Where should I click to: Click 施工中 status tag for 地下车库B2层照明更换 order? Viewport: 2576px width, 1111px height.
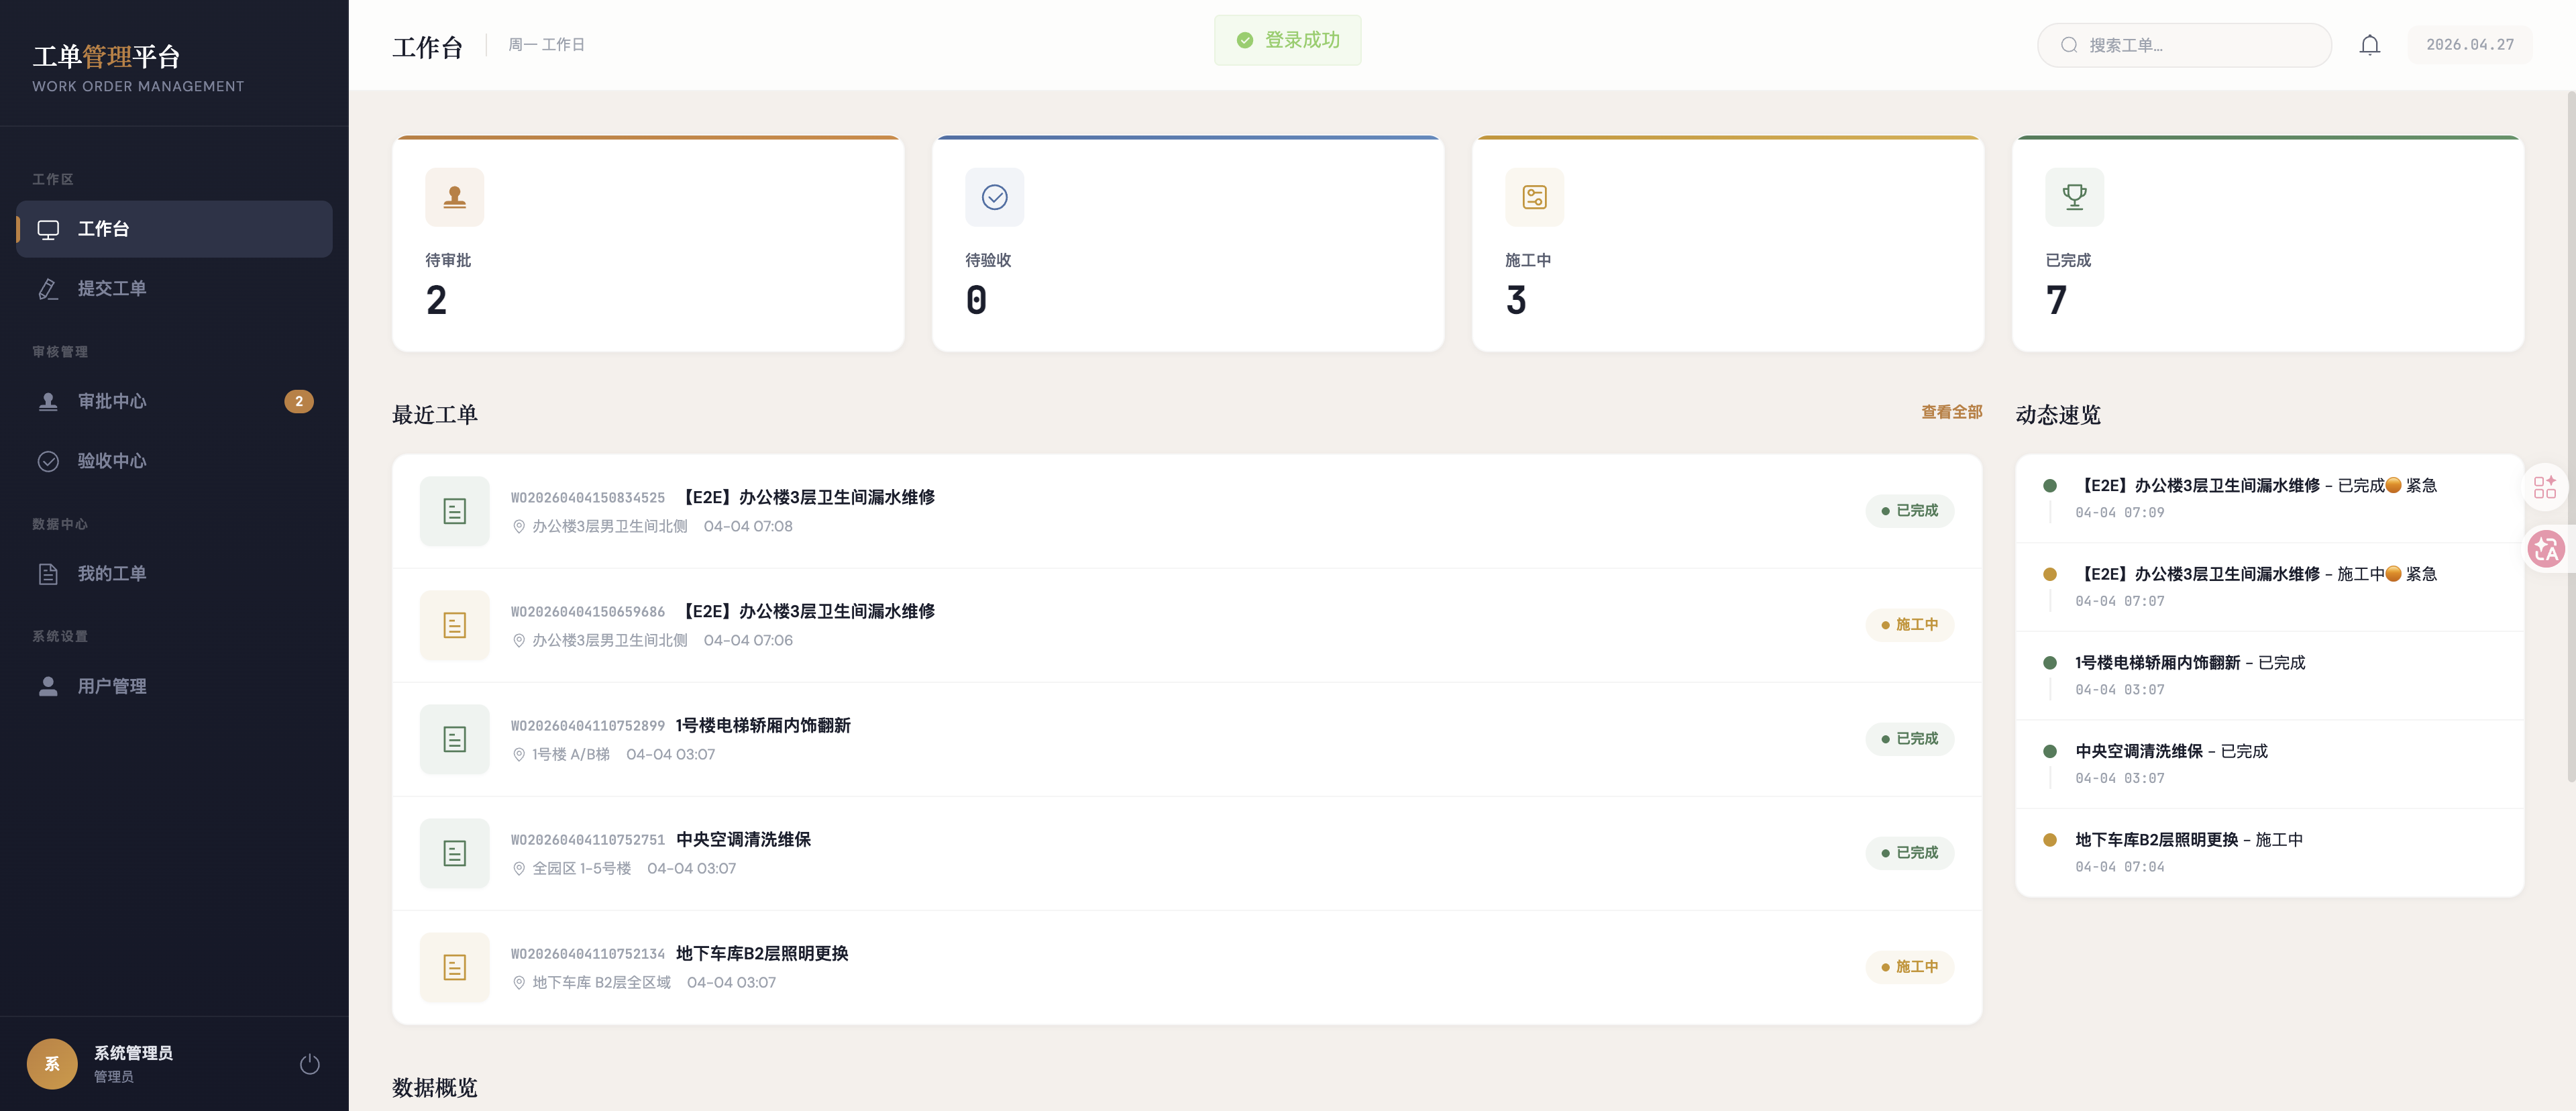pos(1909,967)
